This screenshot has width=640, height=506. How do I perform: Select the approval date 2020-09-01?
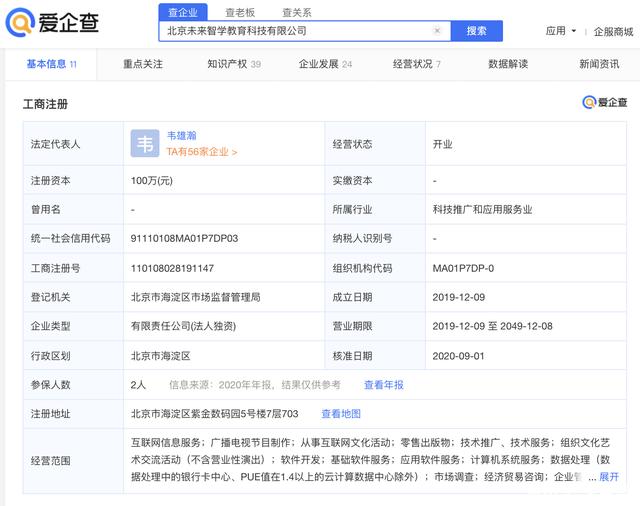458,356
